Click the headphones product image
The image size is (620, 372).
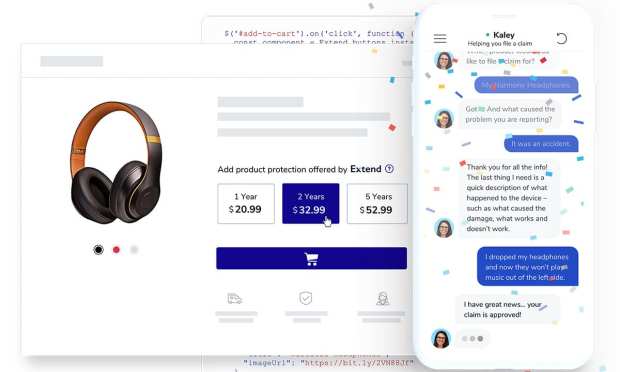(x=116, y=162)
